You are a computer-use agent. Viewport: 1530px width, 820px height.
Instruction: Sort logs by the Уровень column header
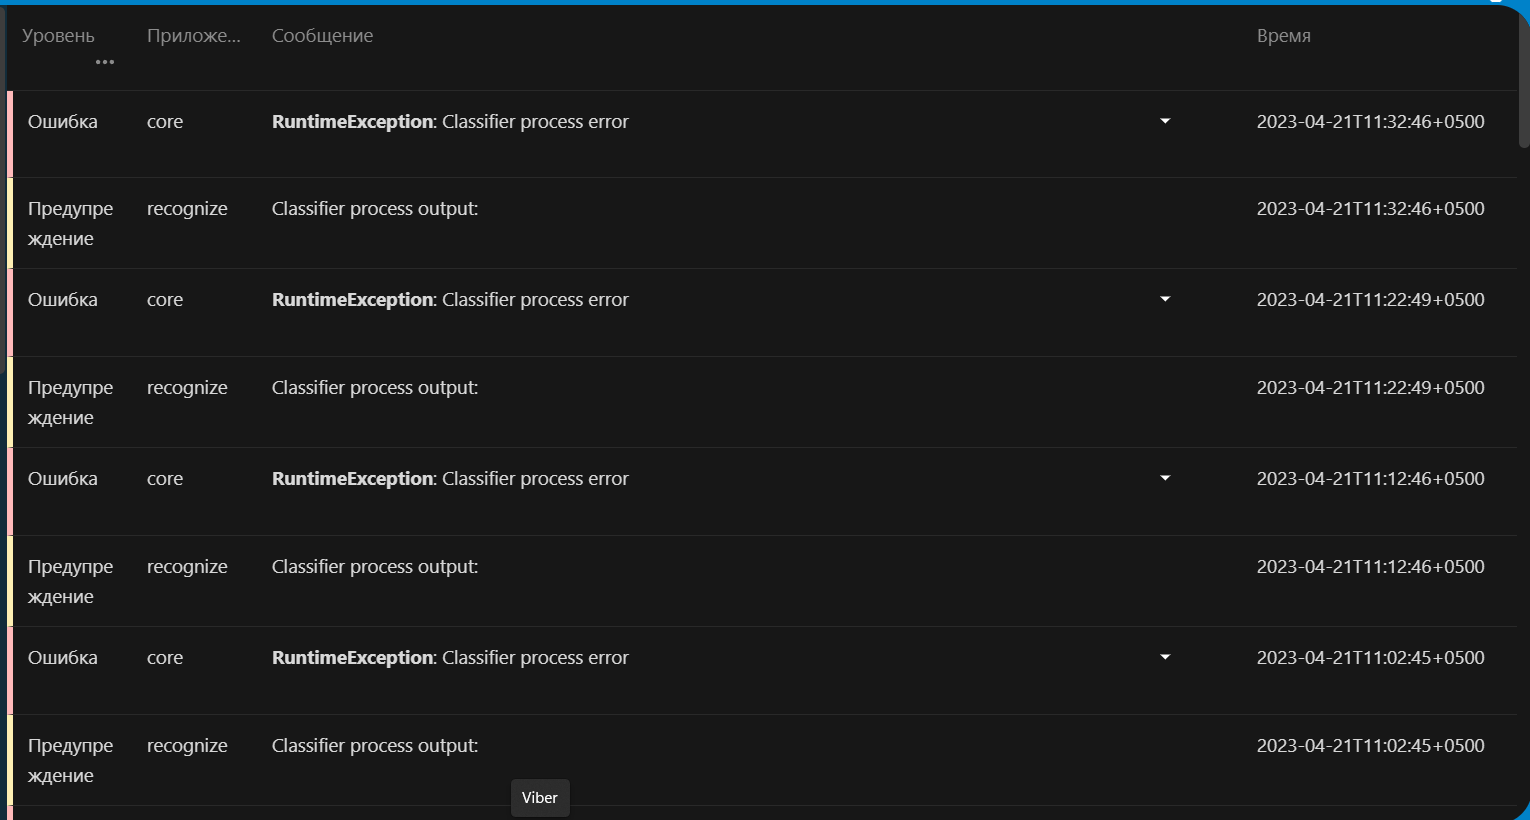(57, 35)
